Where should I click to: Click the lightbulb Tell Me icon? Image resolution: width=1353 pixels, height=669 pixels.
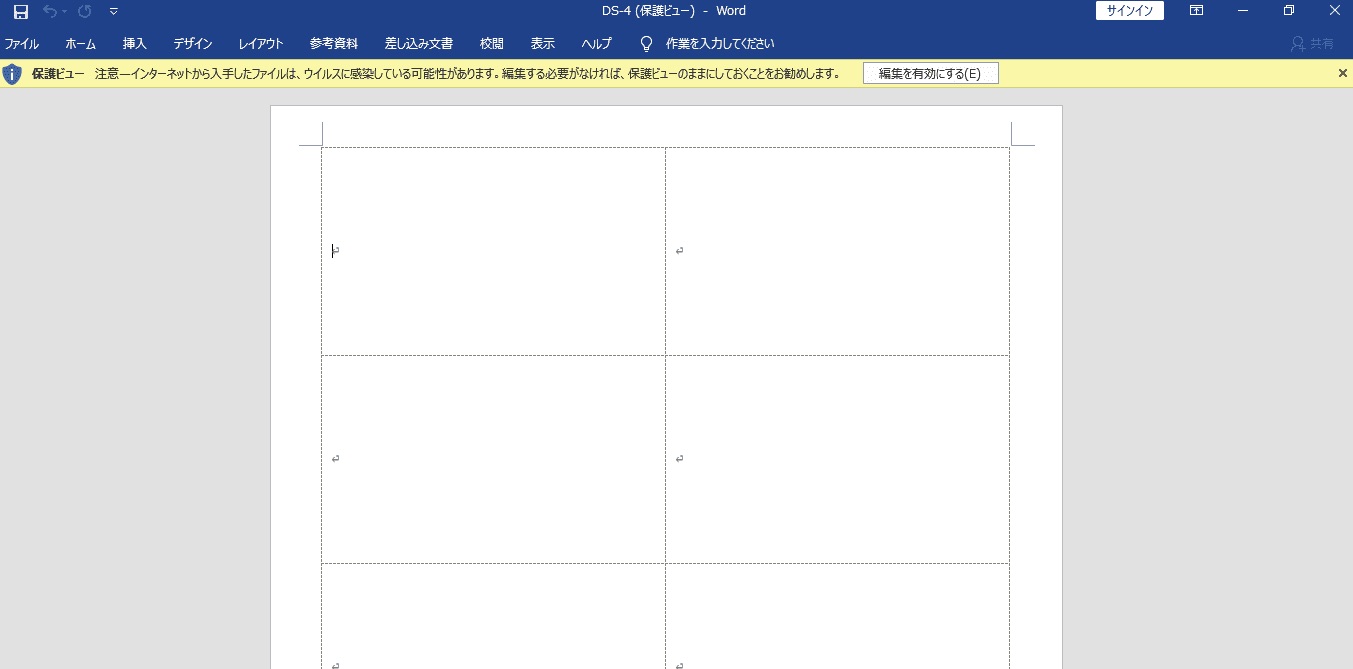click(x=646, y=44)
